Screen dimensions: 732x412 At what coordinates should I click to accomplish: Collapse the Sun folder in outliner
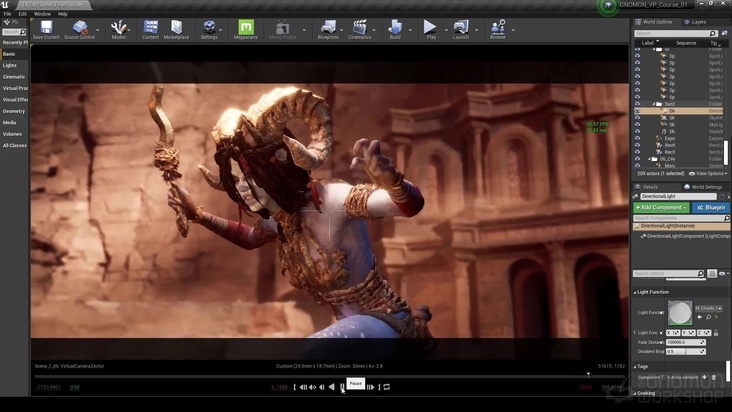coord(654,104)
